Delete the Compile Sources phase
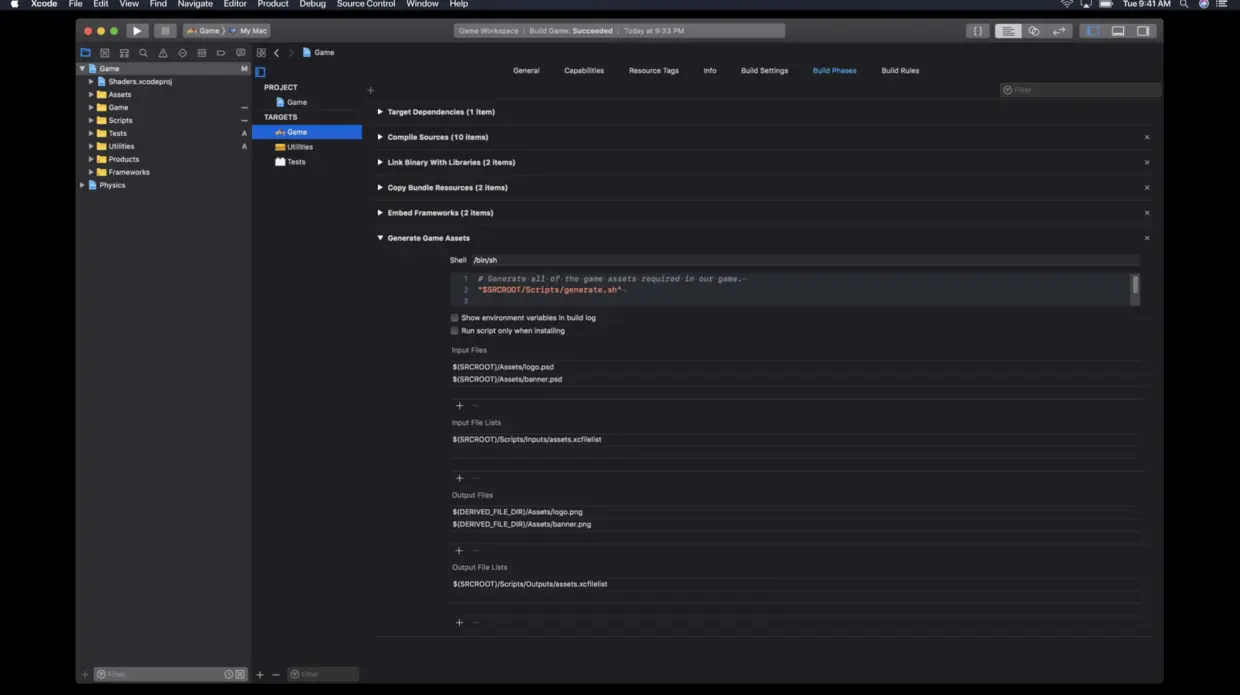This screenshot has width=1240, height=695. pyautogui.click(x=1147, y=137)
